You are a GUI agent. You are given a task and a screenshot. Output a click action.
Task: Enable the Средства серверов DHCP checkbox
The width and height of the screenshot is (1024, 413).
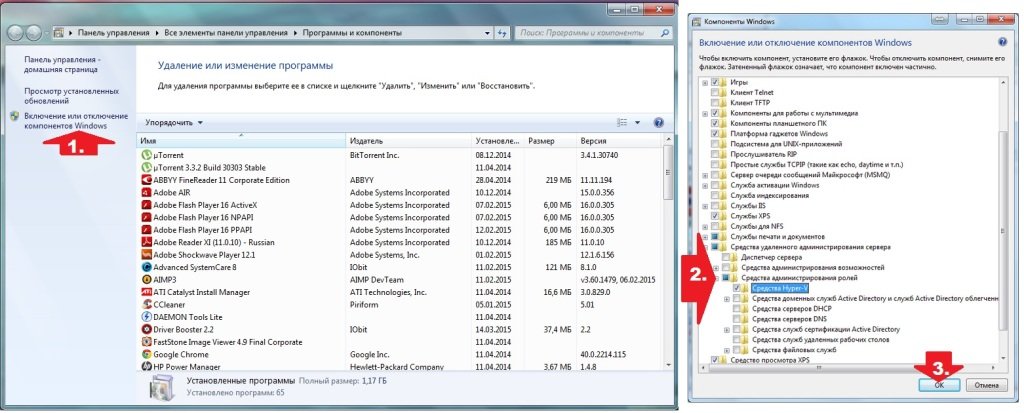(737, 308)
